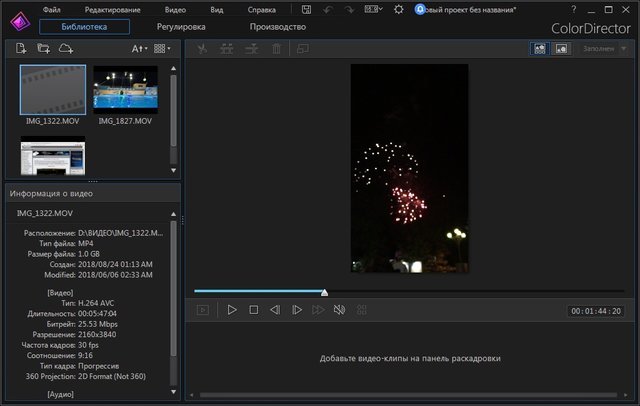Toggle the audio mute speaker icon
The image size is (640, 406).
340,310
